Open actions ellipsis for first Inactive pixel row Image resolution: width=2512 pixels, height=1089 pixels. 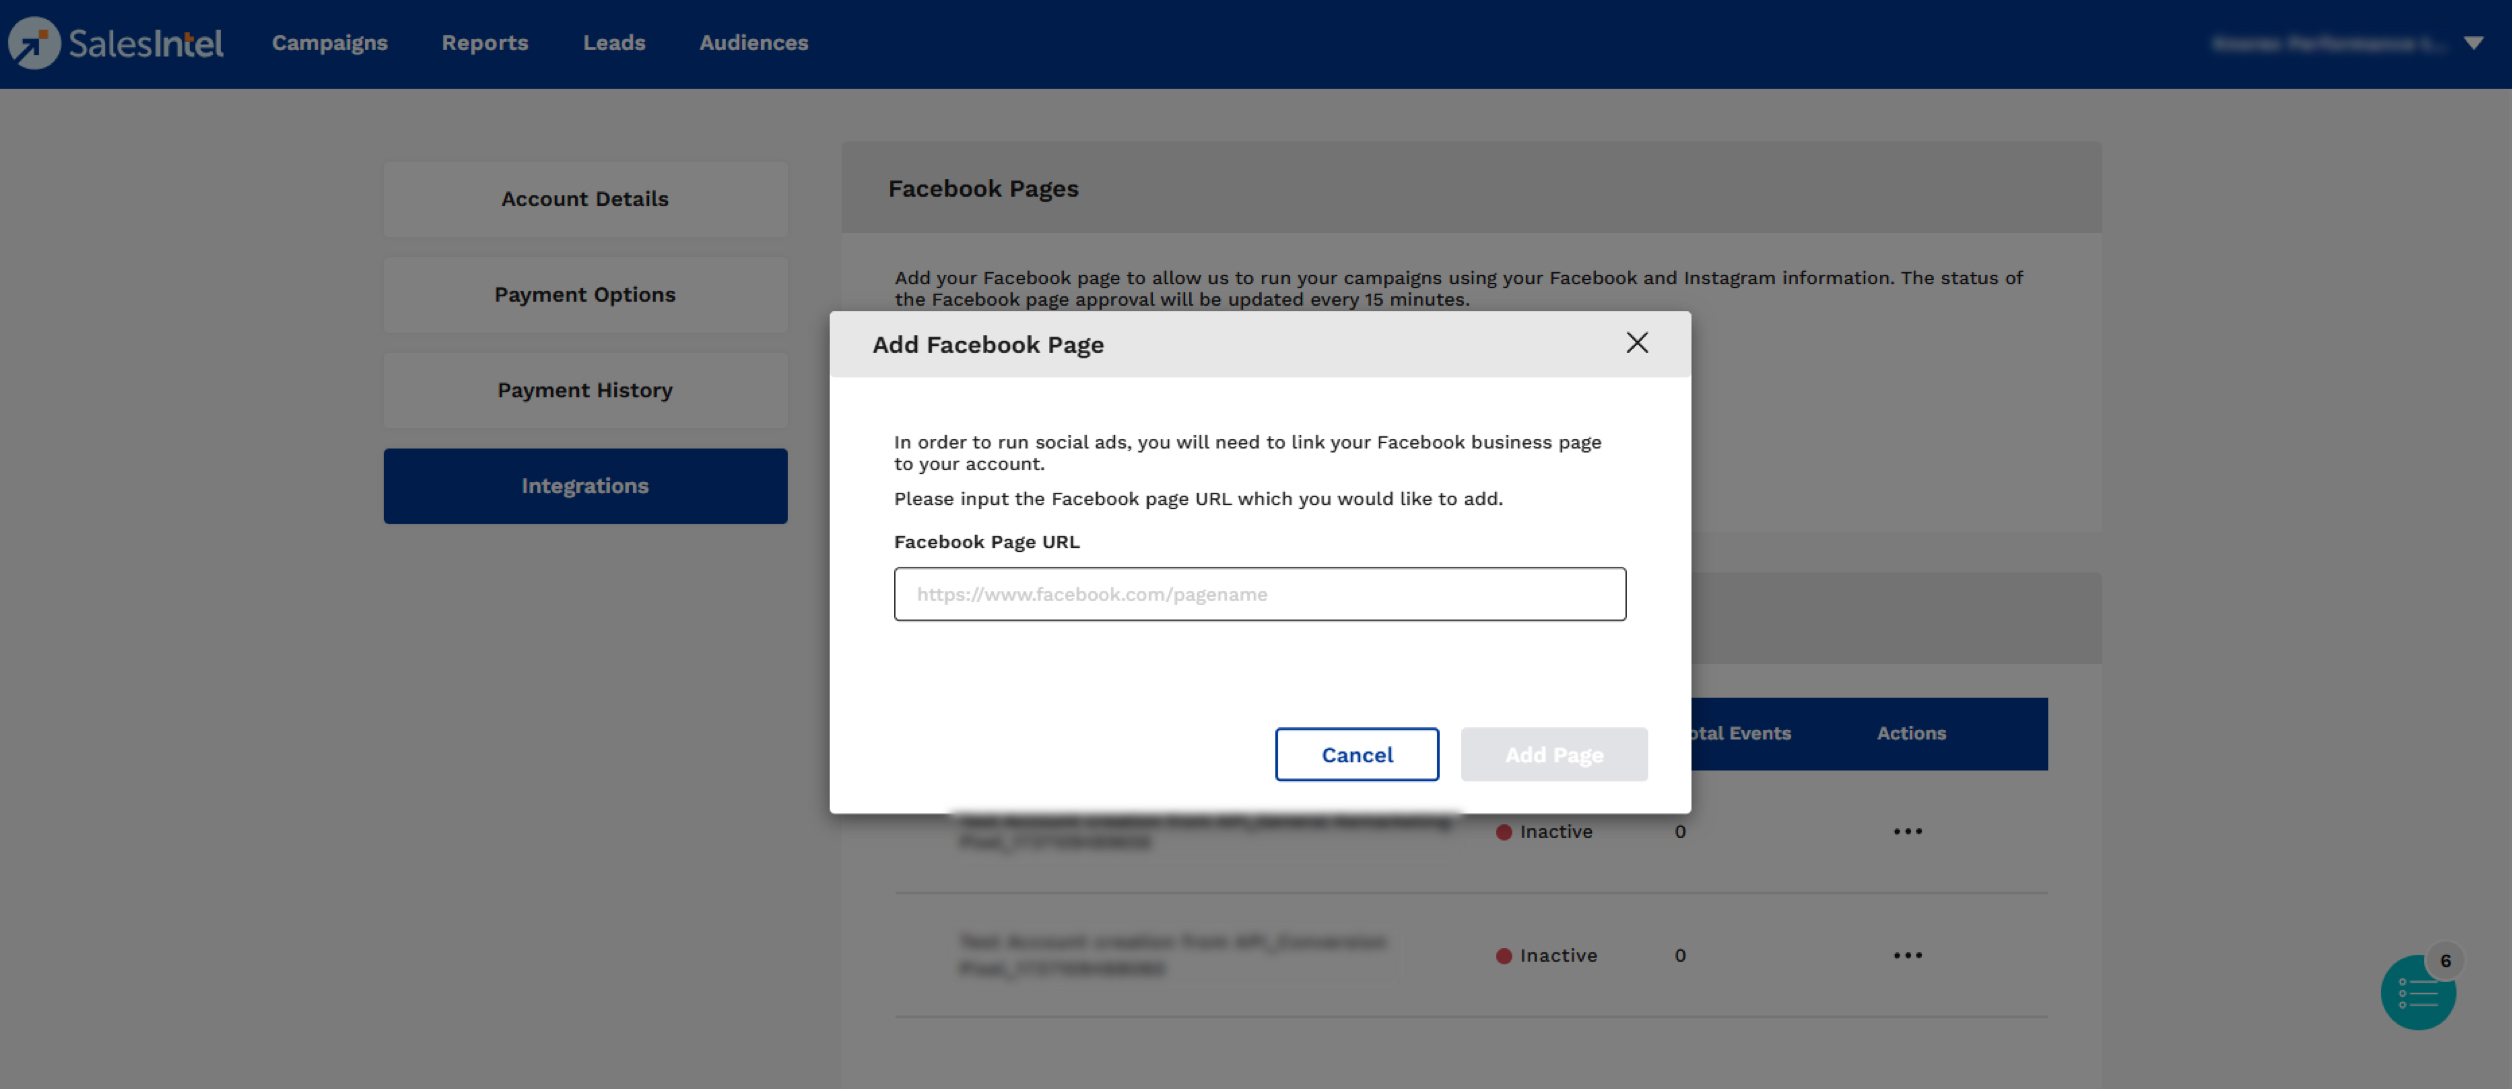(x=1909, y=830)
